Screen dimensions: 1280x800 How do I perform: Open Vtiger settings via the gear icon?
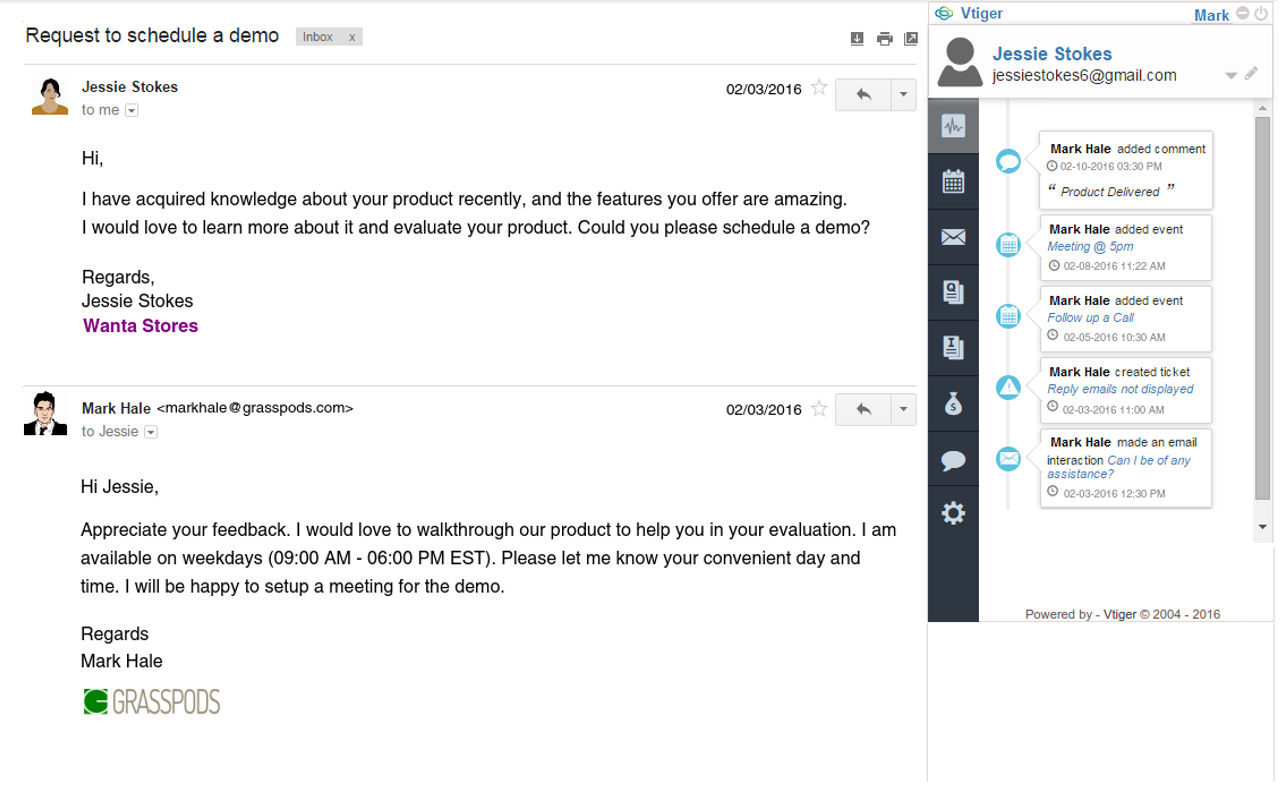(953, 511)
